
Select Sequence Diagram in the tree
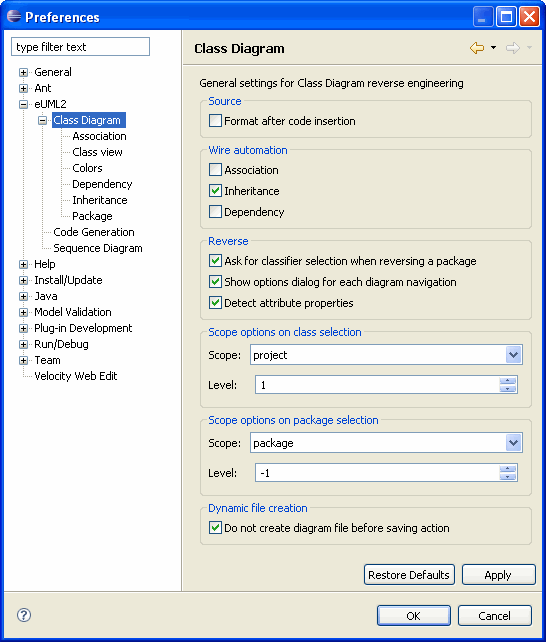[98, 248]
